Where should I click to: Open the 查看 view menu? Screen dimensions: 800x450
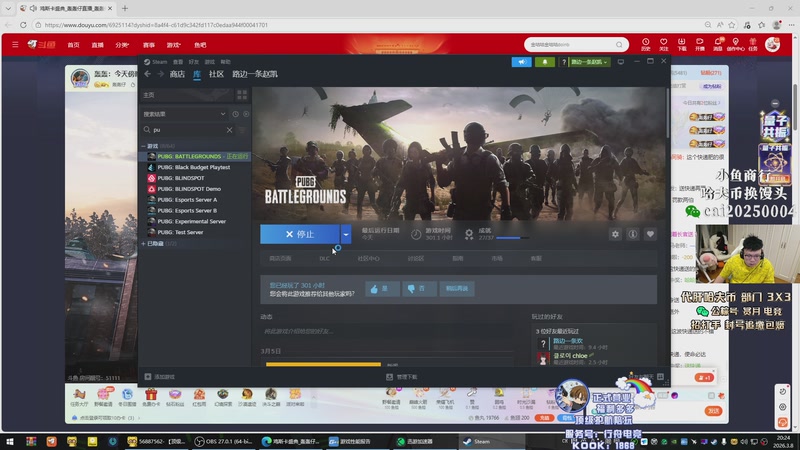[178, 62]
